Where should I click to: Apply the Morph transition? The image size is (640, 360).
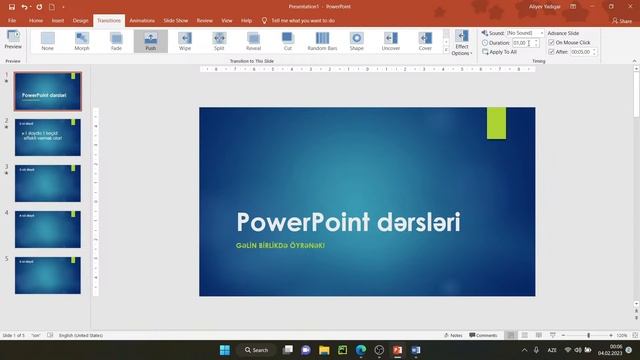pyautogui.click(x=82, y=41)
